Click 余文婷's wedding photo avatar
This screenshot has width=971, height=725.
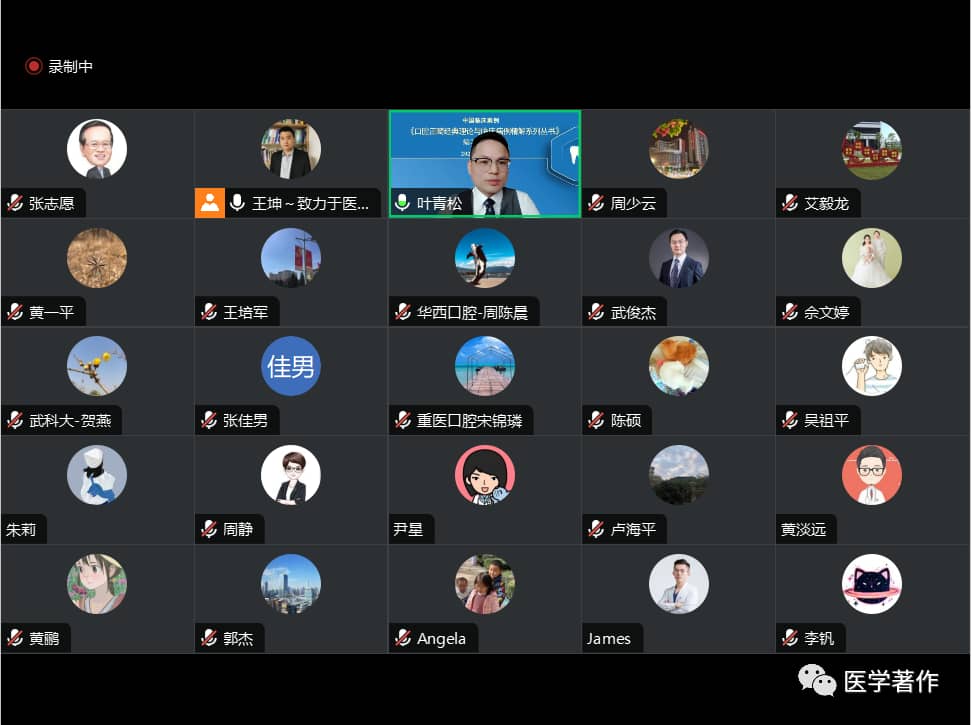coord(872,258)
